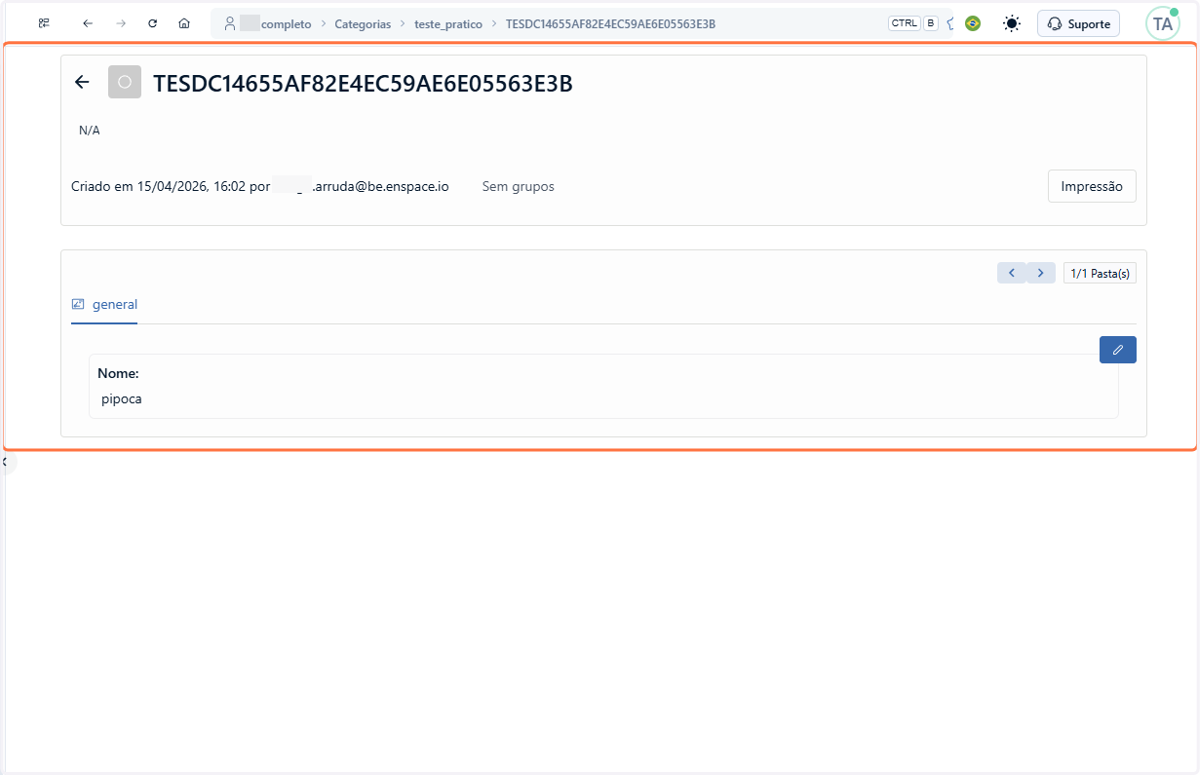Click the 'Sem grupos' label
The image size is (1200, 775).
518,186
